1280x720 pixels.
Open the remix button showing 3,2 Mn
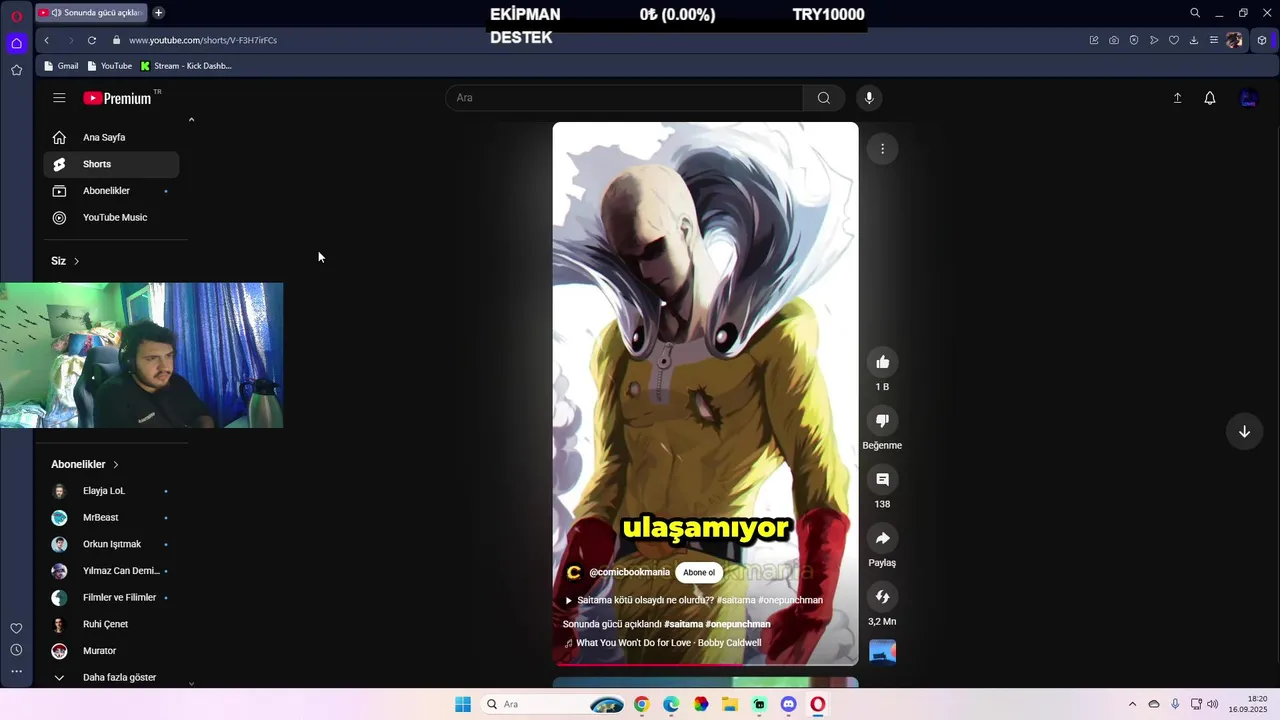click(882, 597)
